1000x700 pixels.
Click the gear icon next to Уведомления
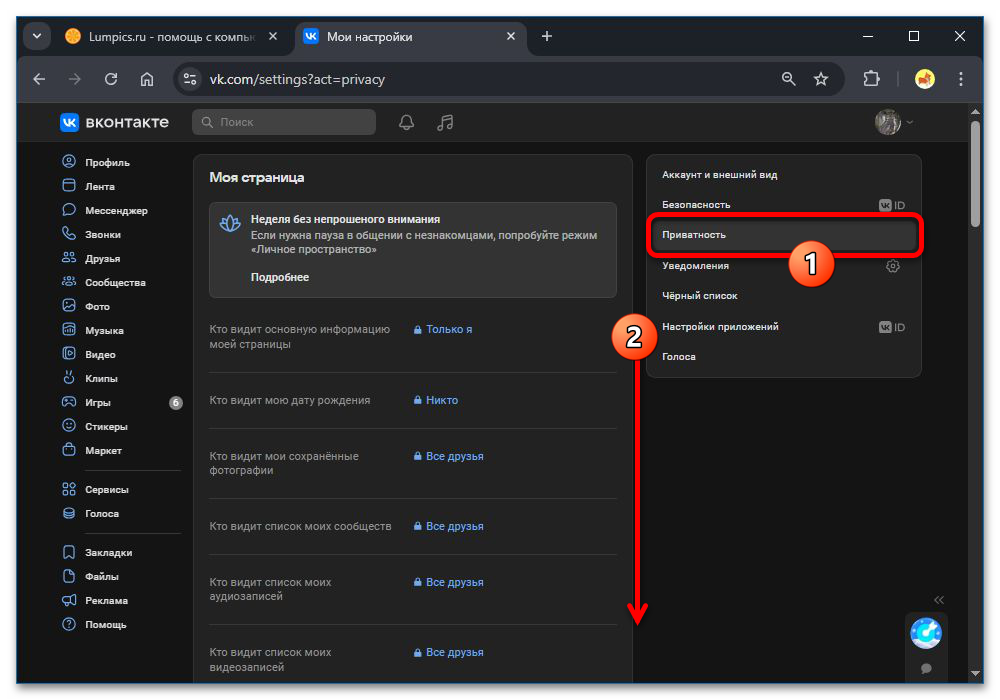click(x=893, y=266)
